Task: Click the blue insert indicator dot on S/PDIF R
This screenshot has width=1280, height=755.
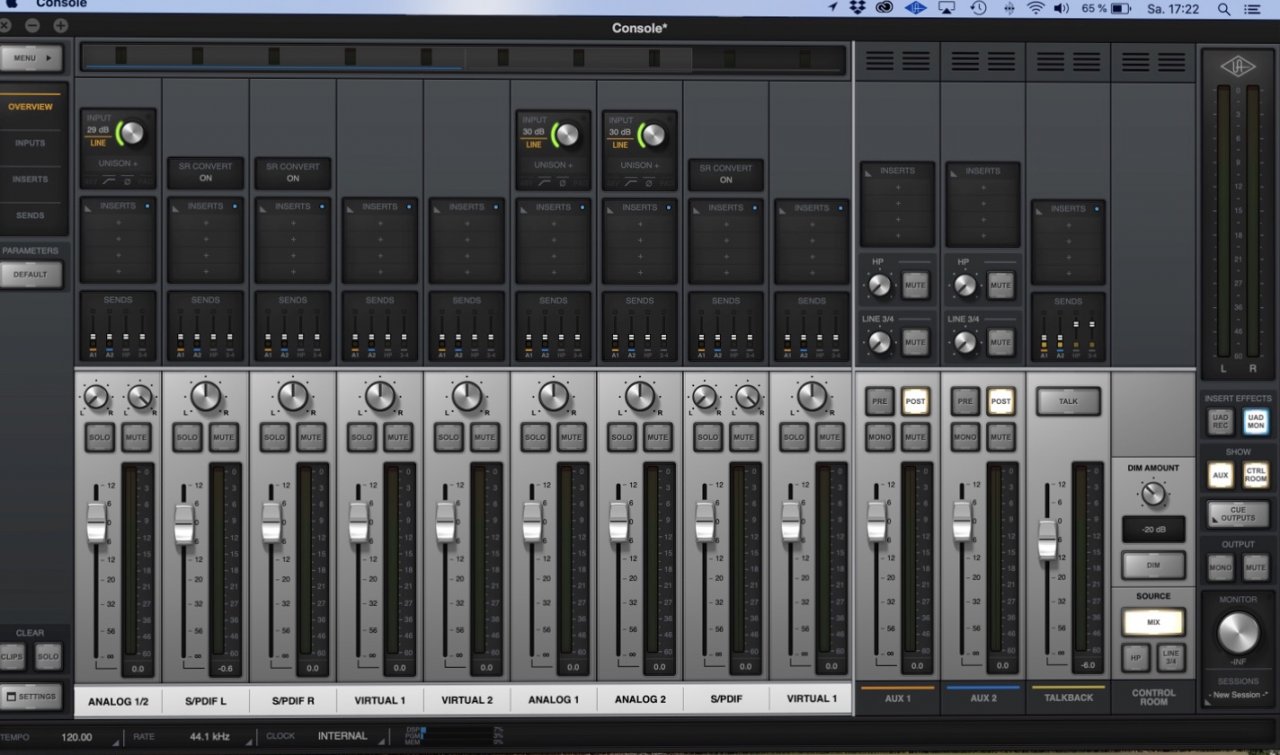Action: [x=322, y=206]
